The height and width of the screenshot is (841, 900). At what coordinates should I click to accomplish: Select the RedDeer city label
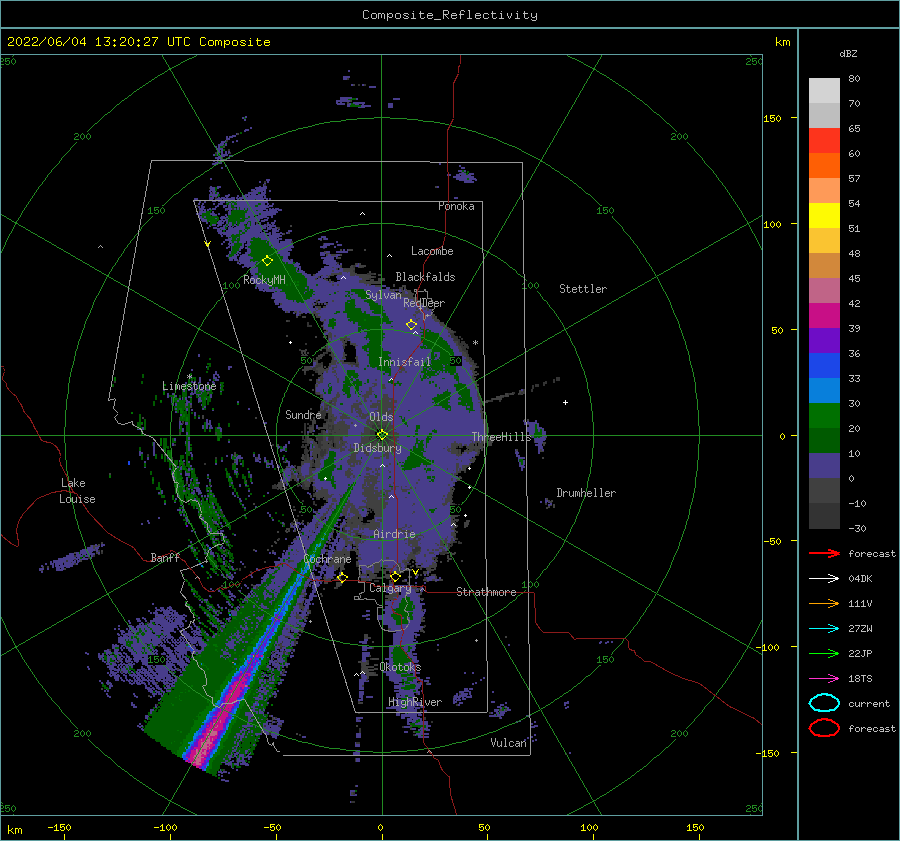[424, 303]
